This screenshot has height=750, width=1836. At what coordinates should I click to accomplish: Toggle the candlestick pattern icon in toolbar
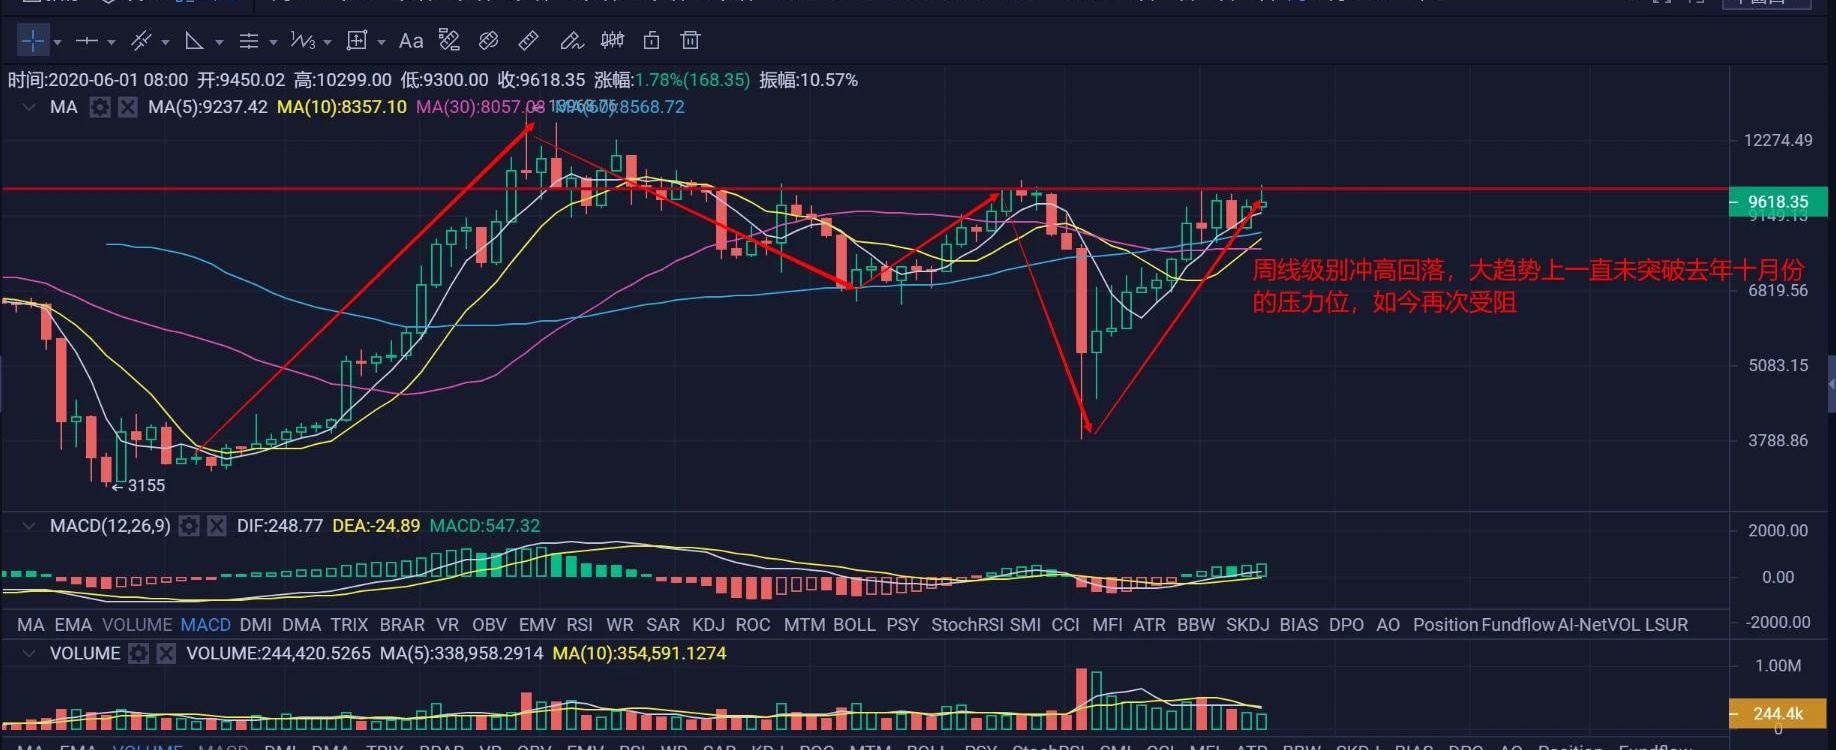612,41
